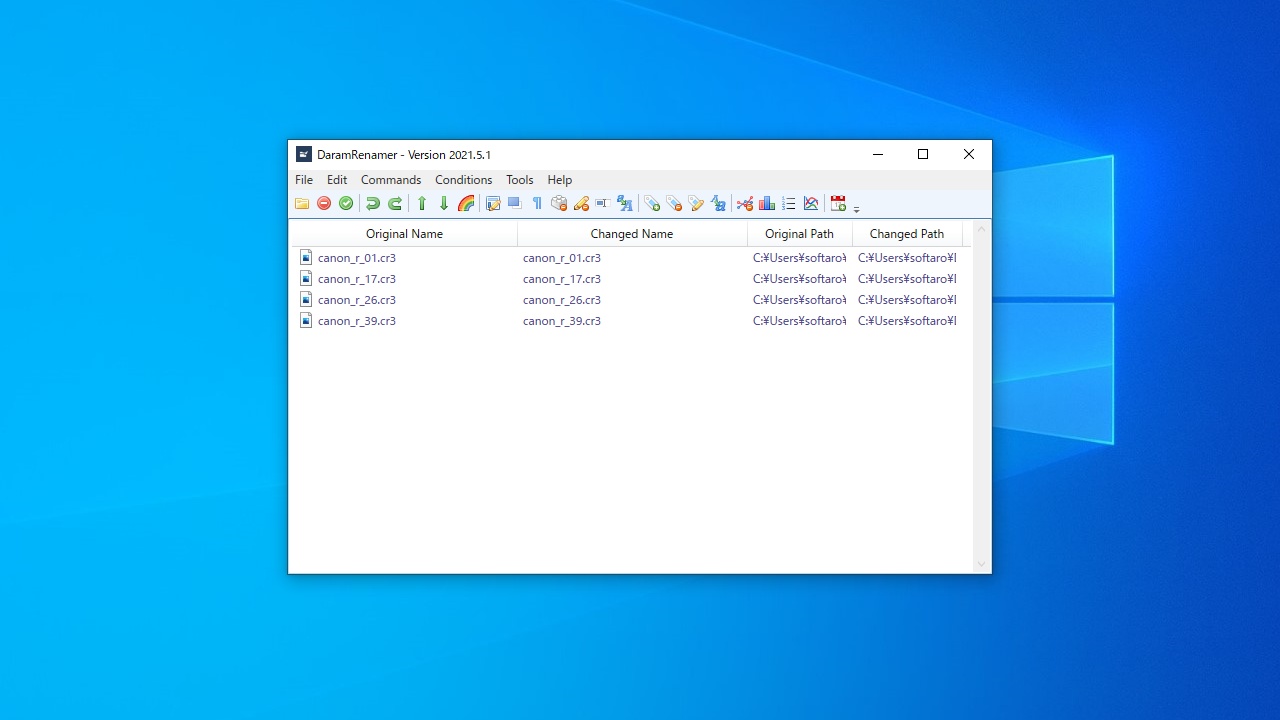Click the green undo arrow icon
The width and height of the screenshot is (1280, 720).
click(x=373, y=204)
